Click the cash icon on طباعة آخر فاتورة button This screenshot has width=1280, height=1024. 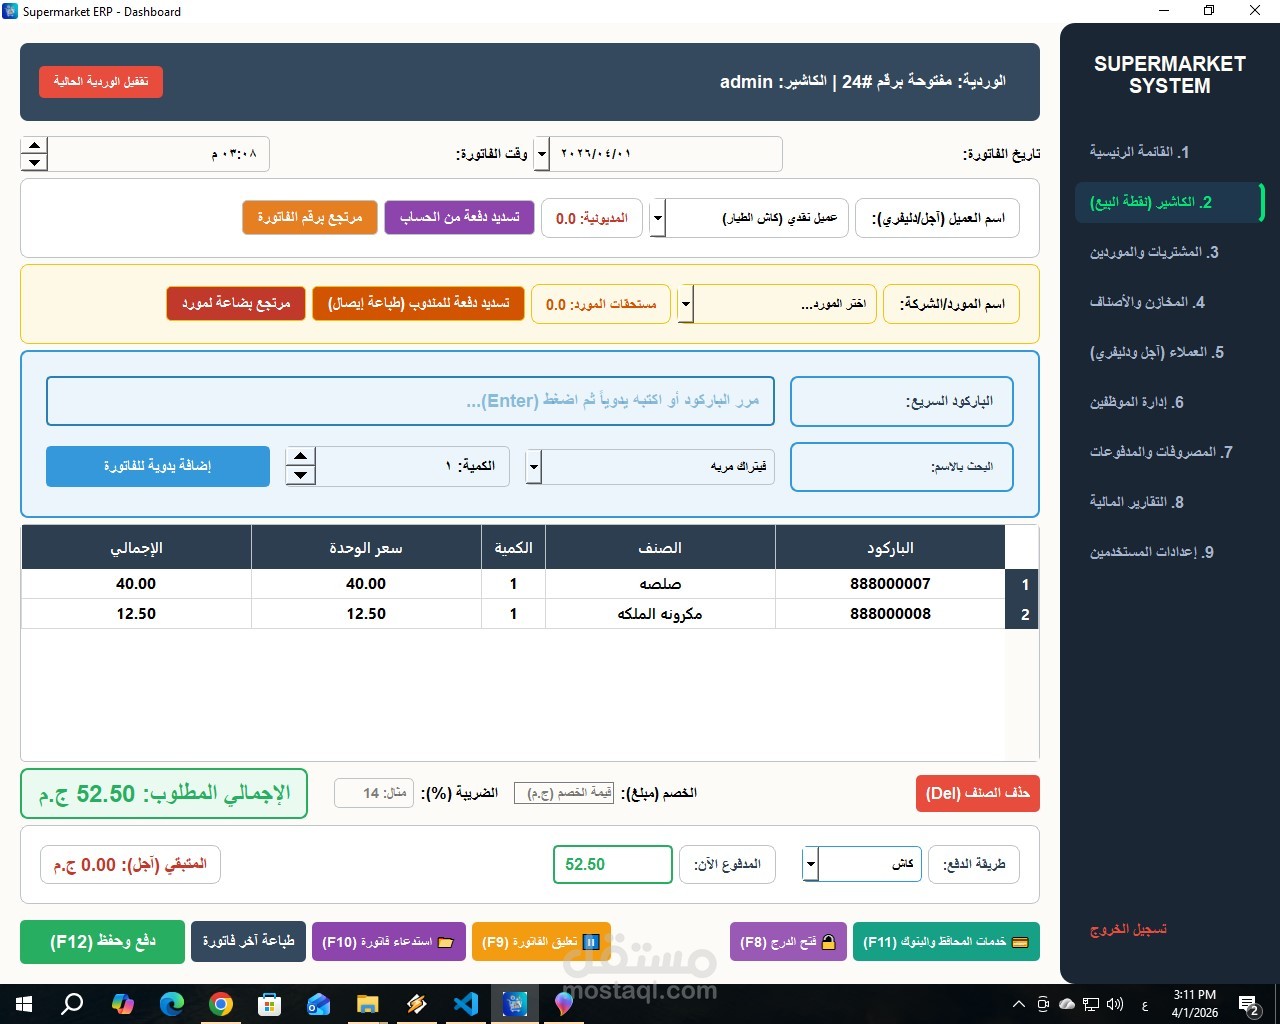(248, 941)
